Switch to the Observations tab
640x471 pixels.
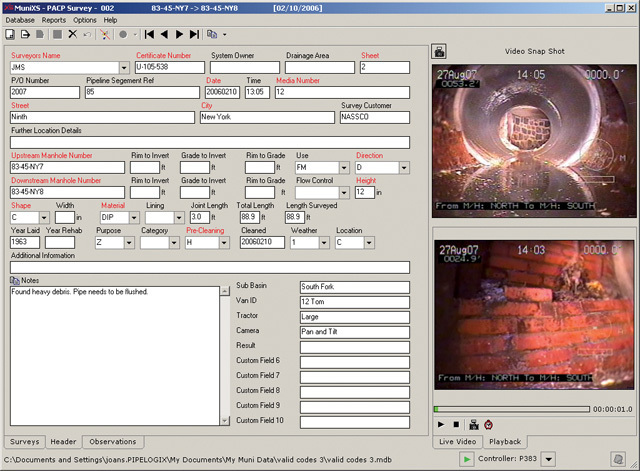(112, 441)
